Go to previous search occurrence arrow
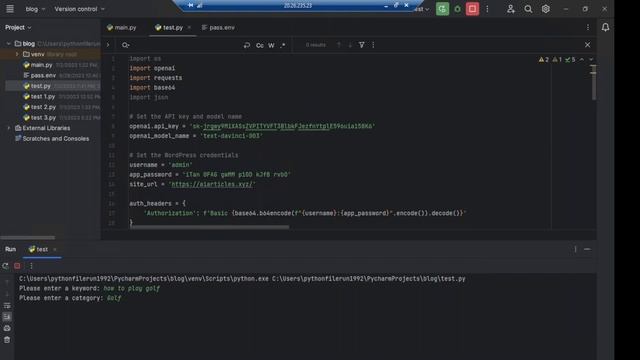 [339, 45]
